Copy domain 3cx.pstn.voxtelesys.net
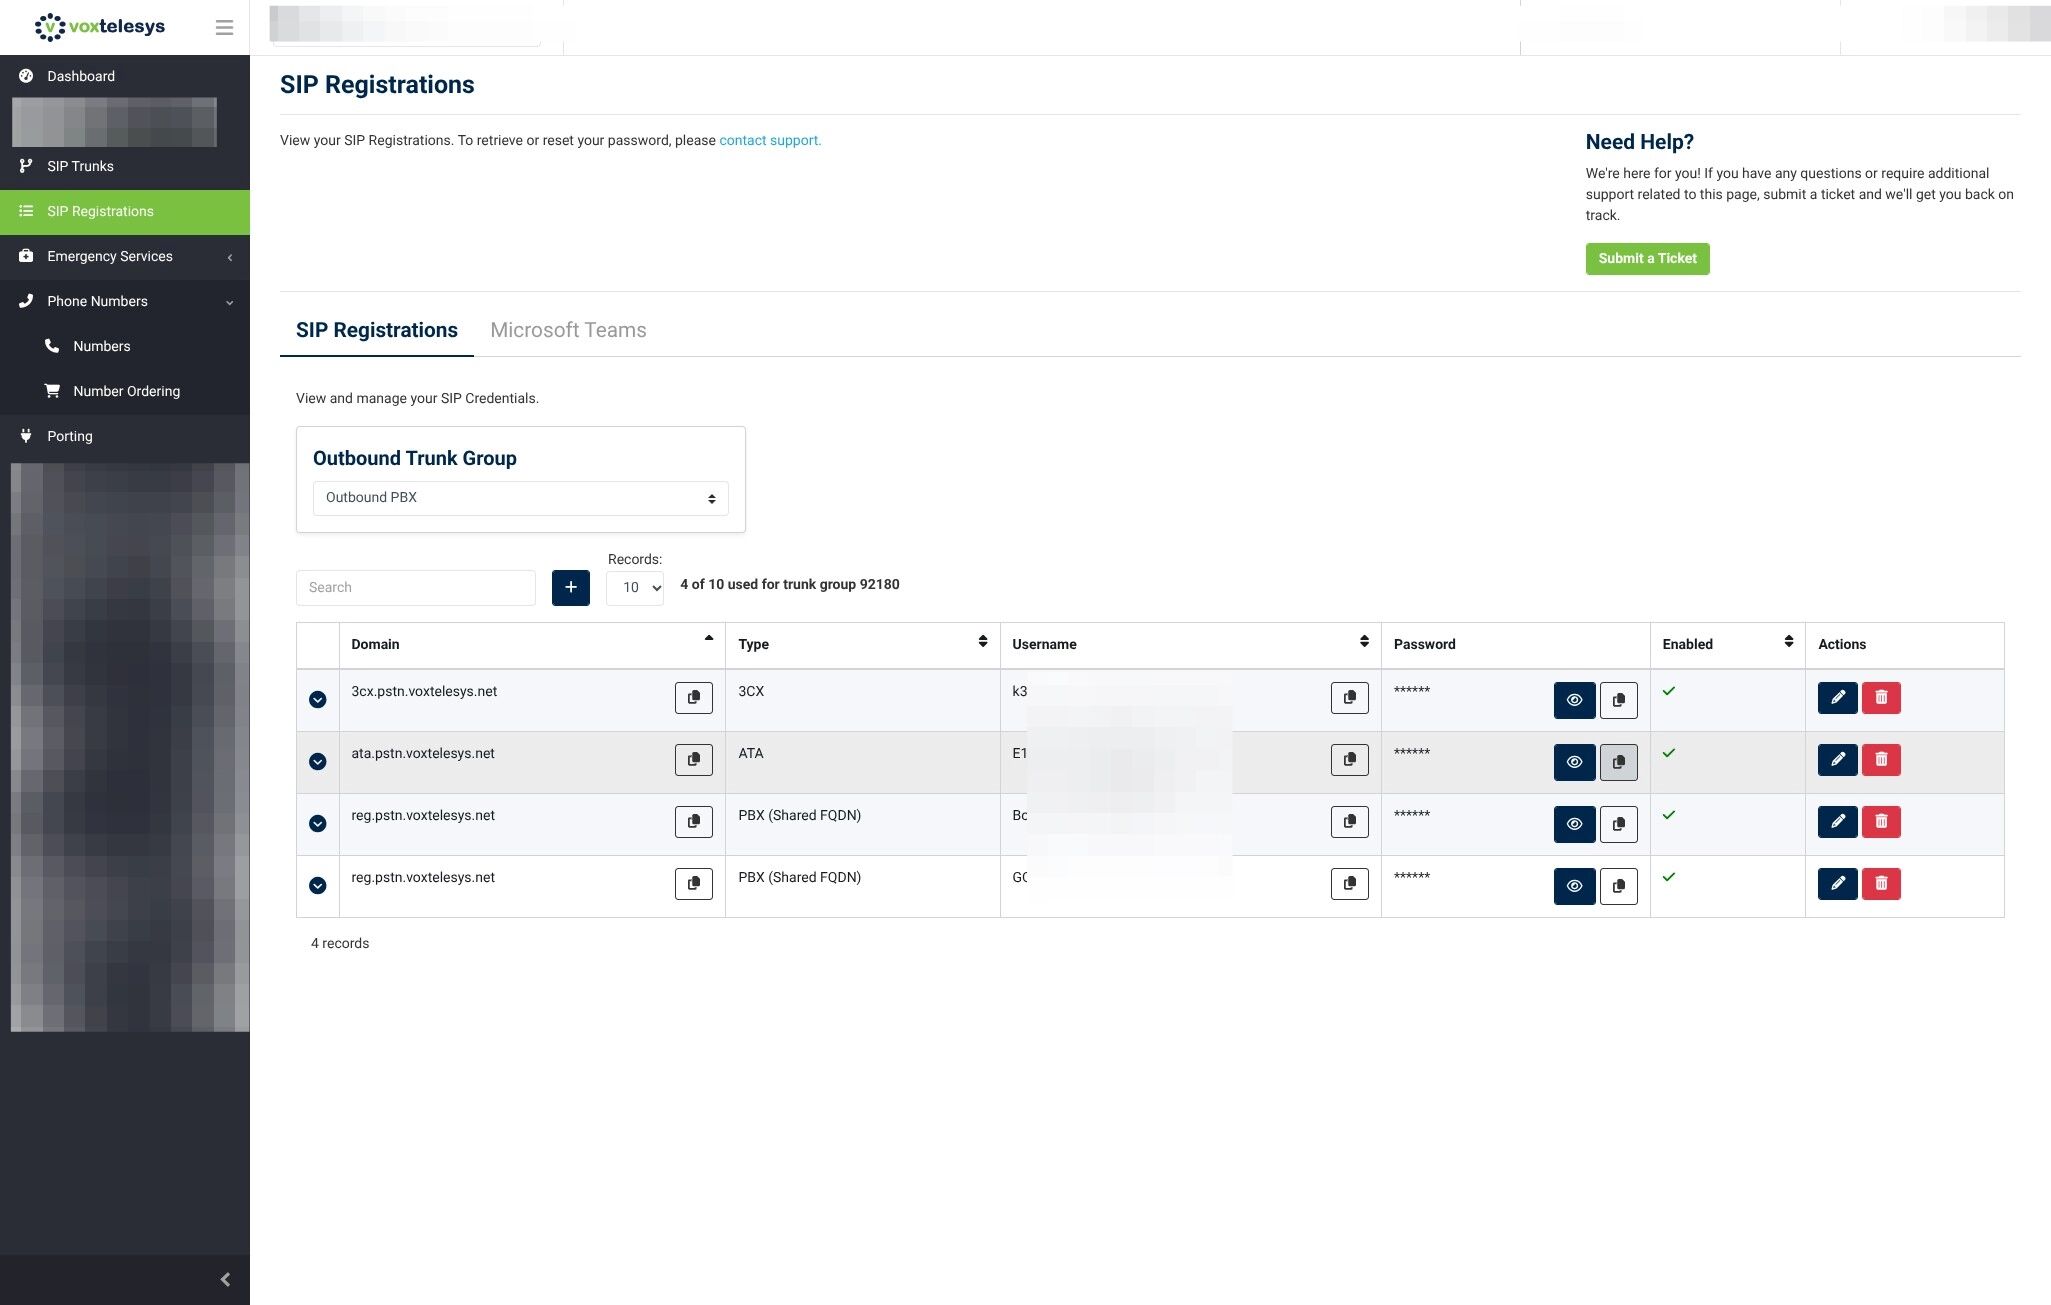Screen dimensions: 2051x1305 [x=693, y=698]
